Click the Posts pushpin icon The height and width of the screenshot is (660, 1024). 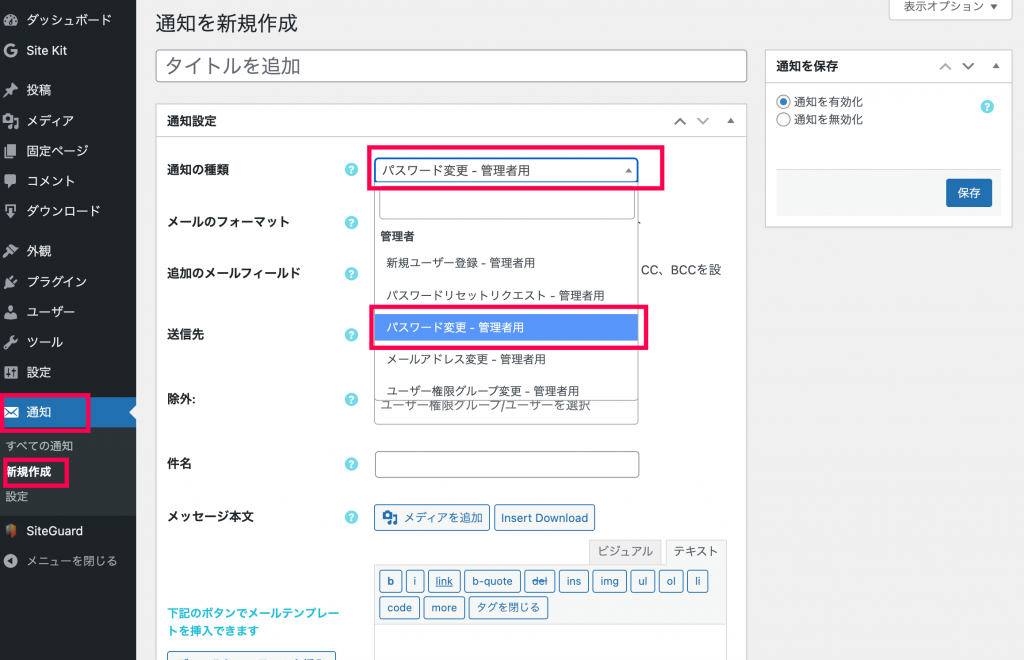click(10, 90)
